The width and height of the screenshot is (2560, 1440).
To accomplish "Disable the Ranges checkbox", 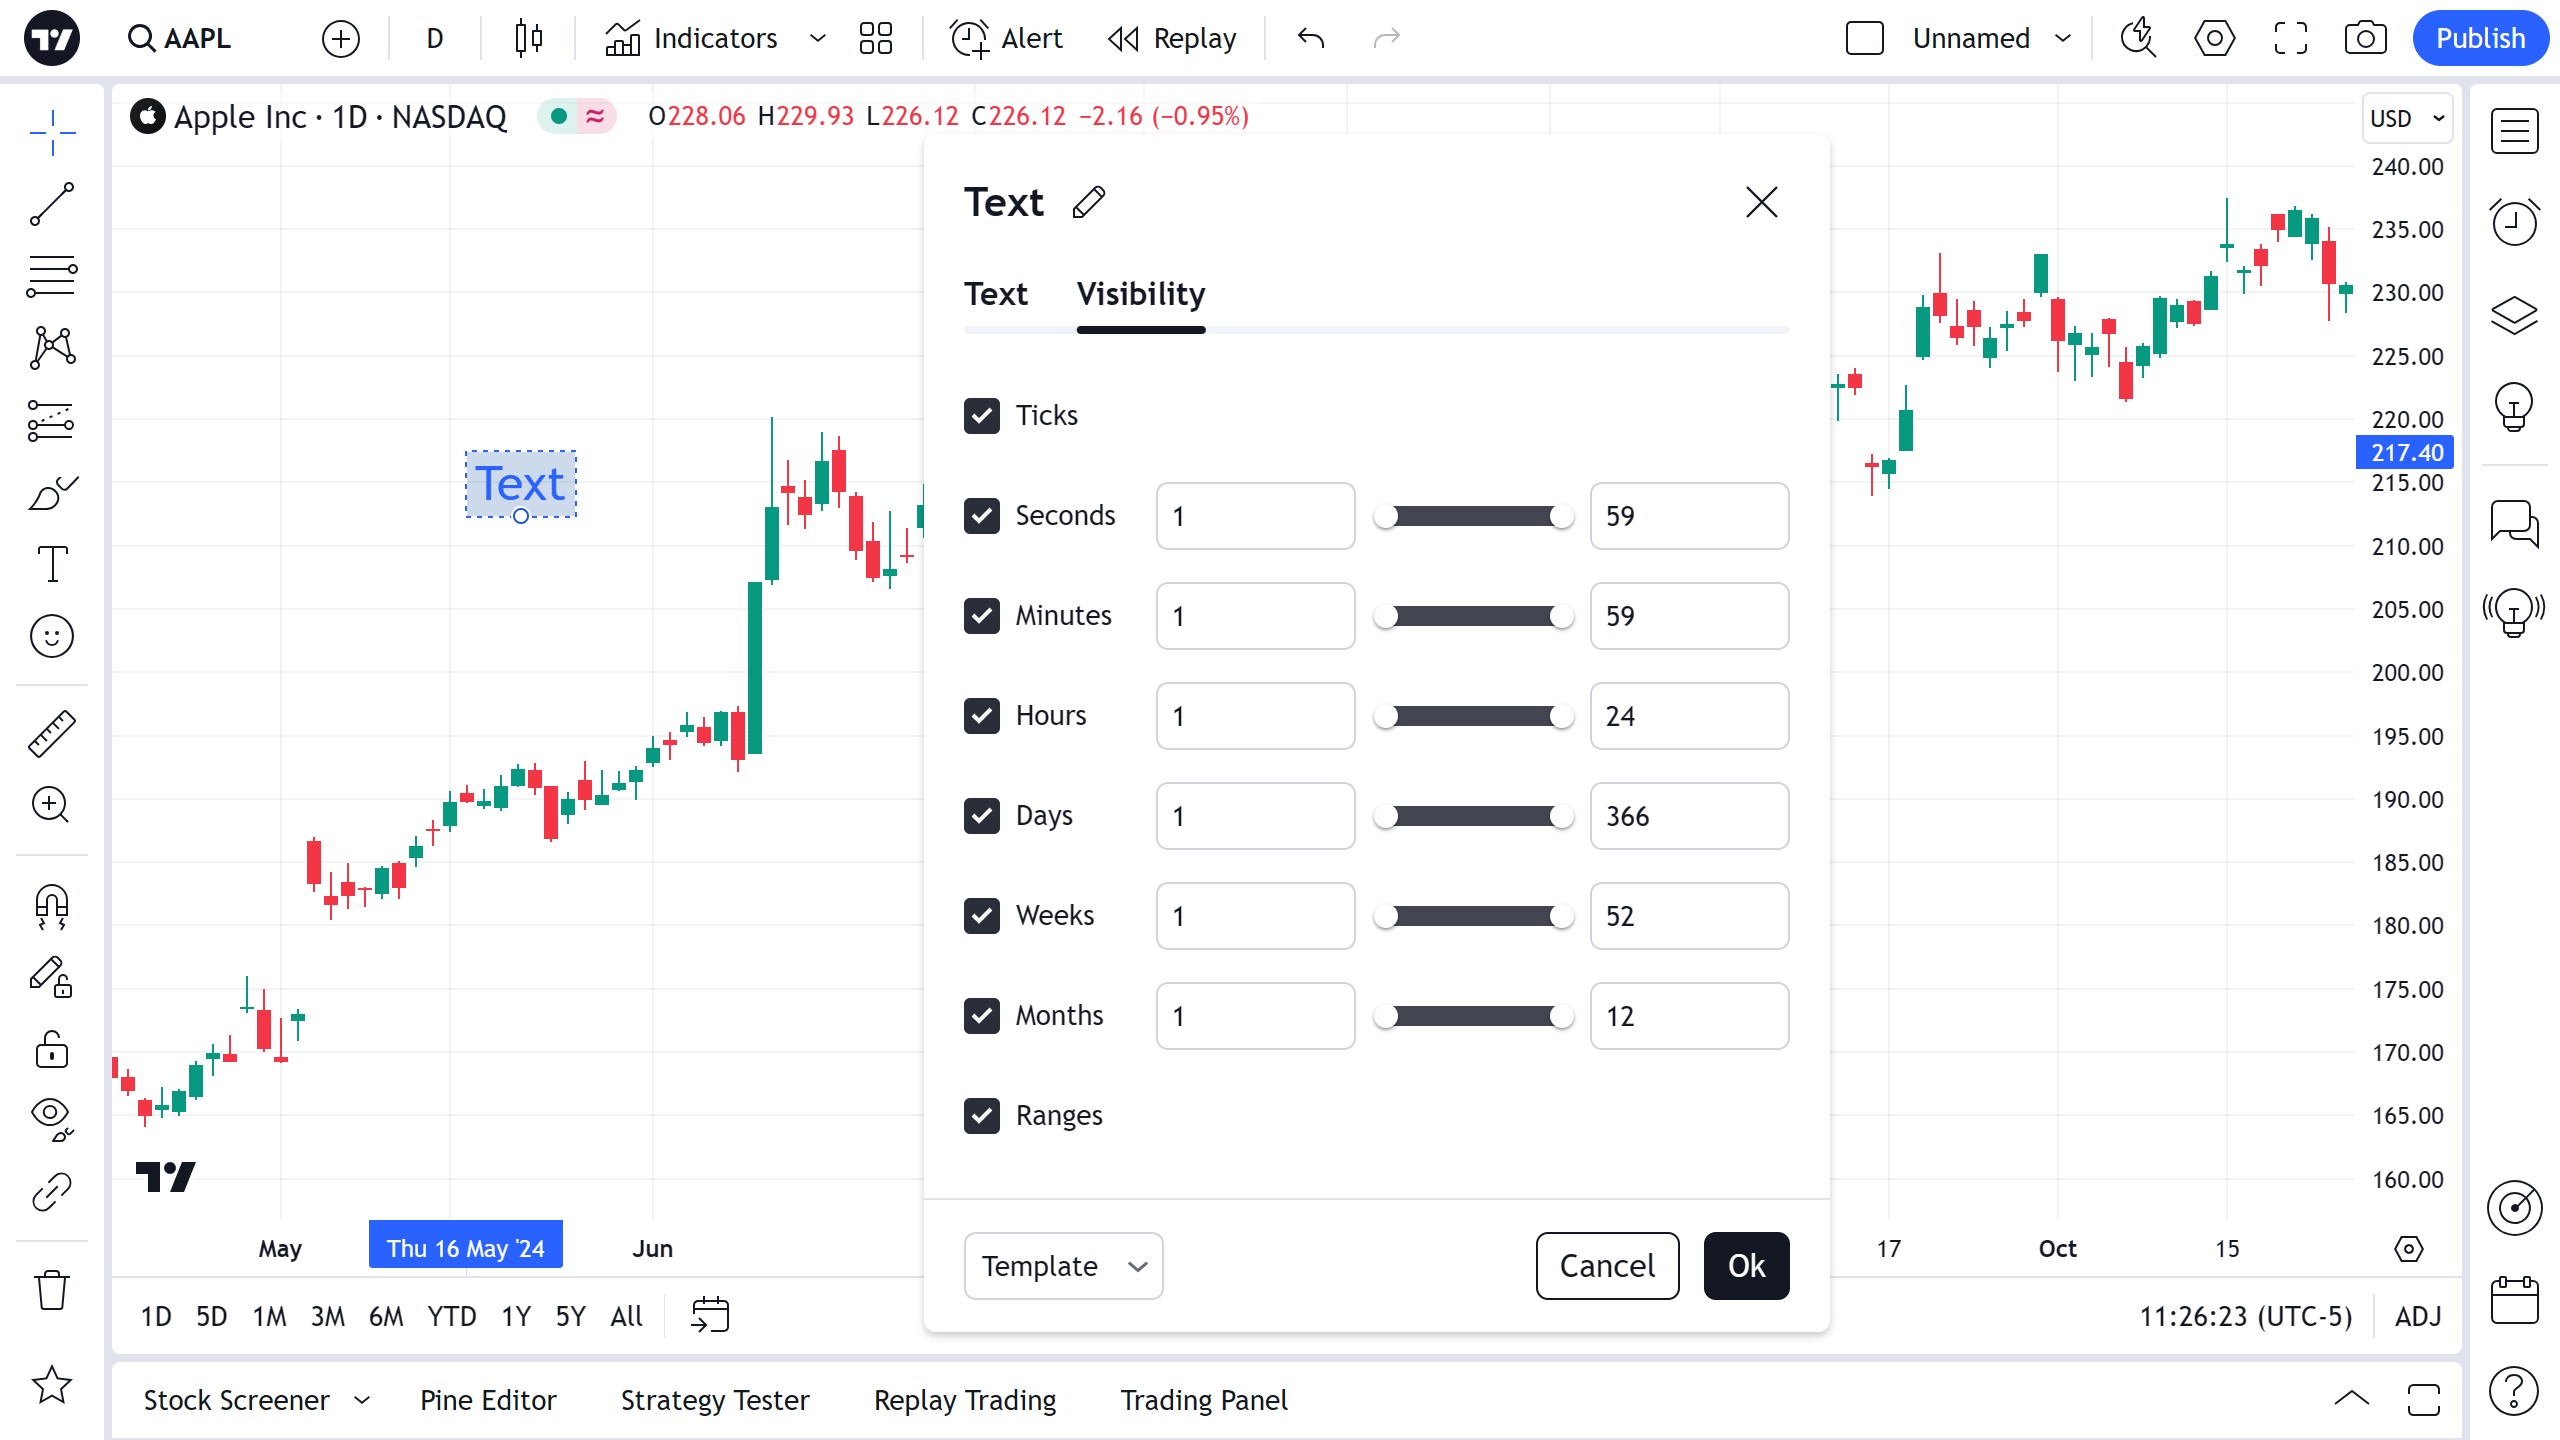I will [x=982, y=1116].
